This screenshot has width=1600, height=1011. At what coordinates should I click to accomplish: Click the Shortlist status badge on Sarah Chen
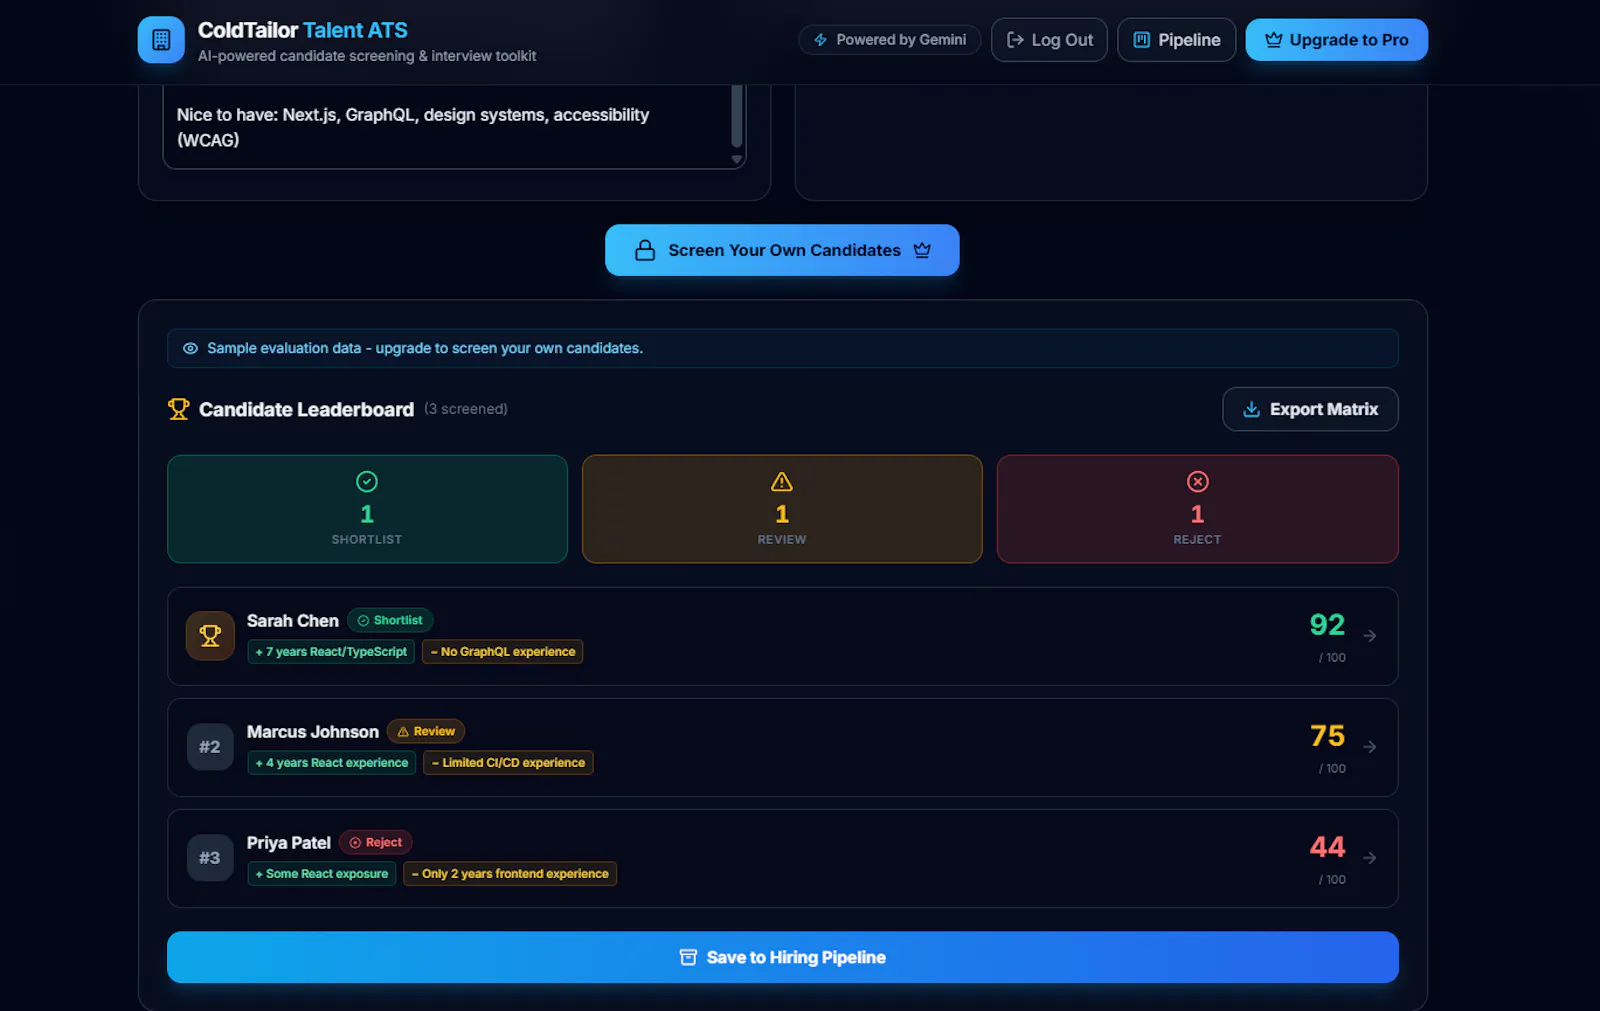coord(390,620)
